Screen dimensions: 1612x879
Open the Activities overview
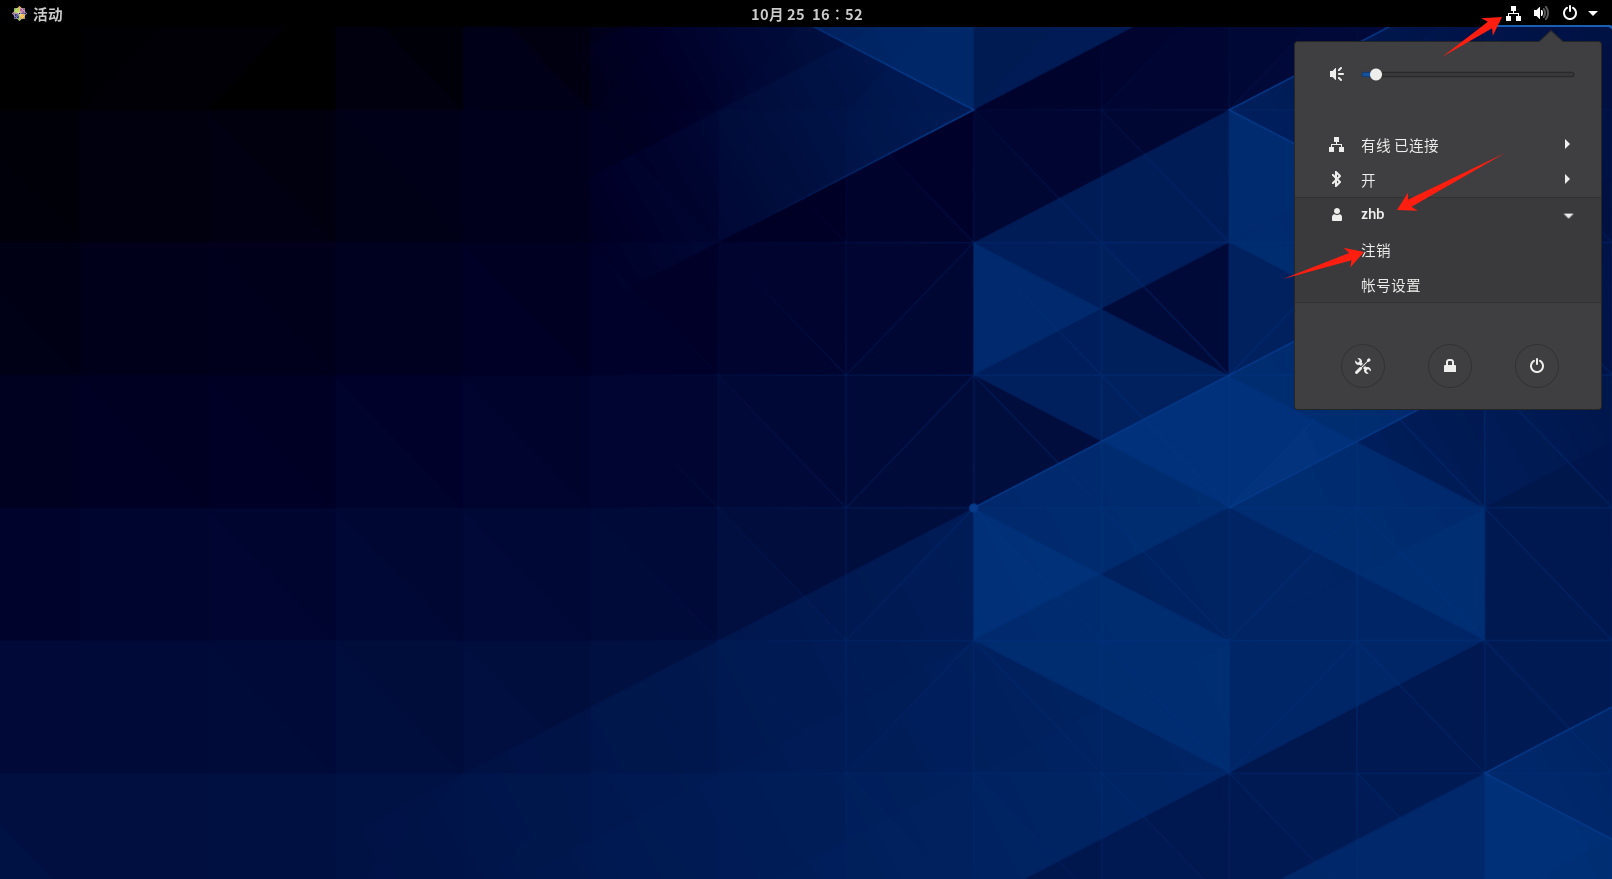click(37, 14)
